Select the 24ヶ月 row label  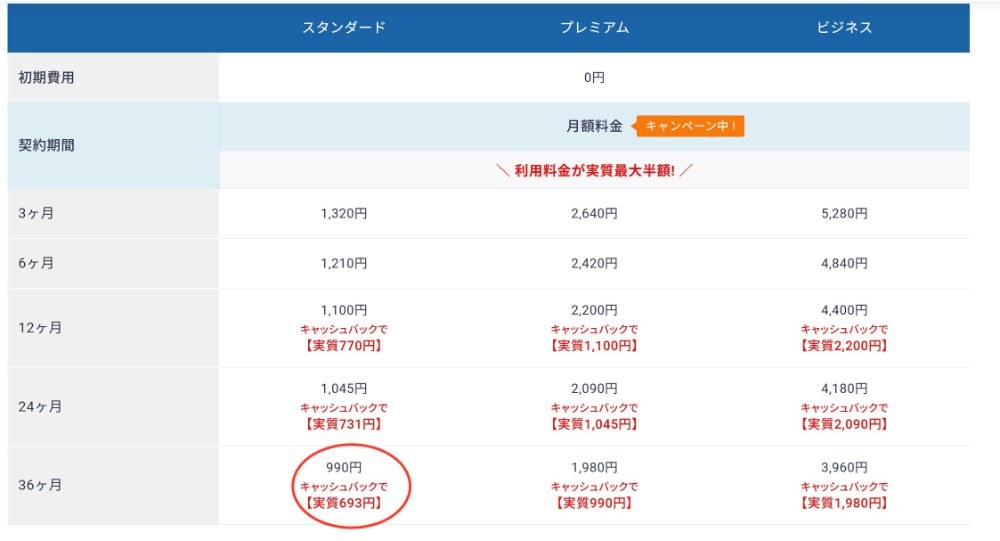tap(40, 406)
